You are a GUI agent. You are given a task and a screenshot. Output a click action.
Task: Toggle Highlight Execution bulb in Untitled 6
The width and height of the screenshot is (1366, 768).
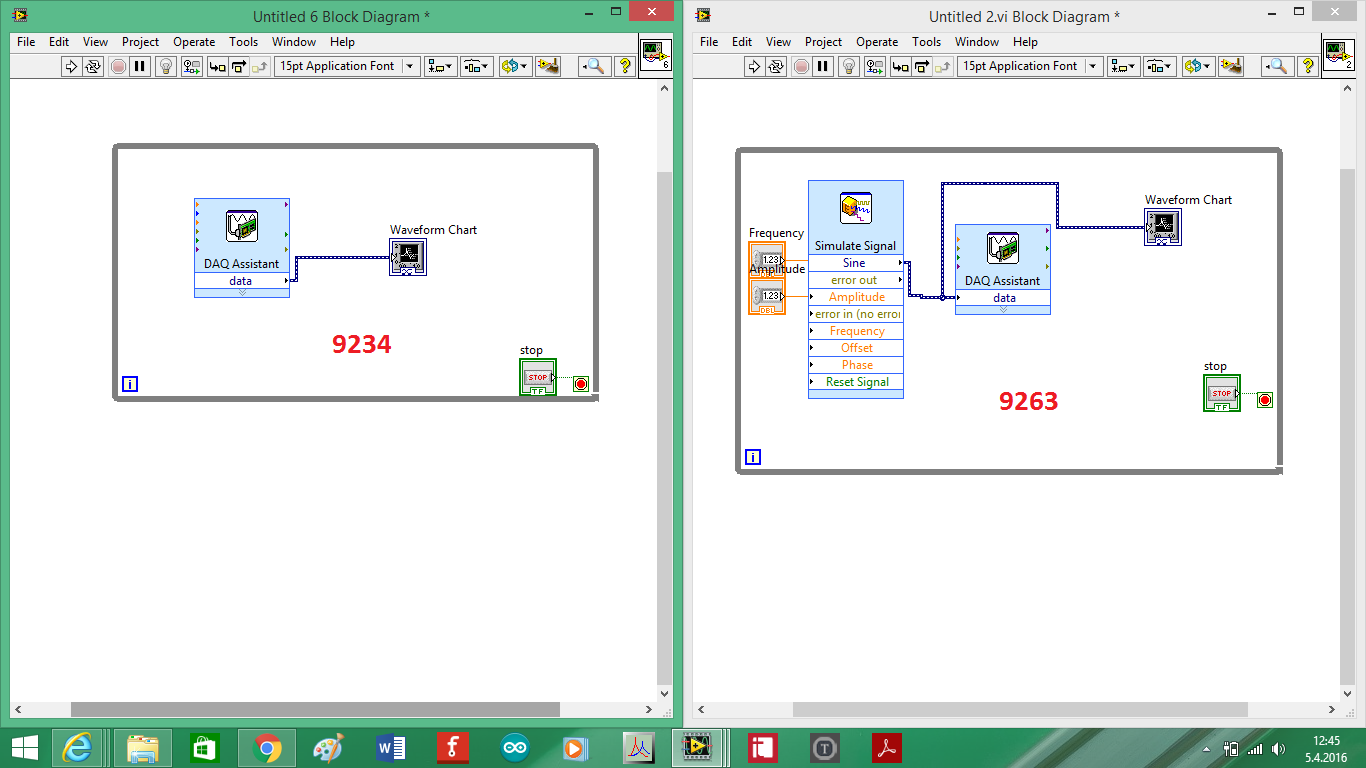[x=166, y=66]
